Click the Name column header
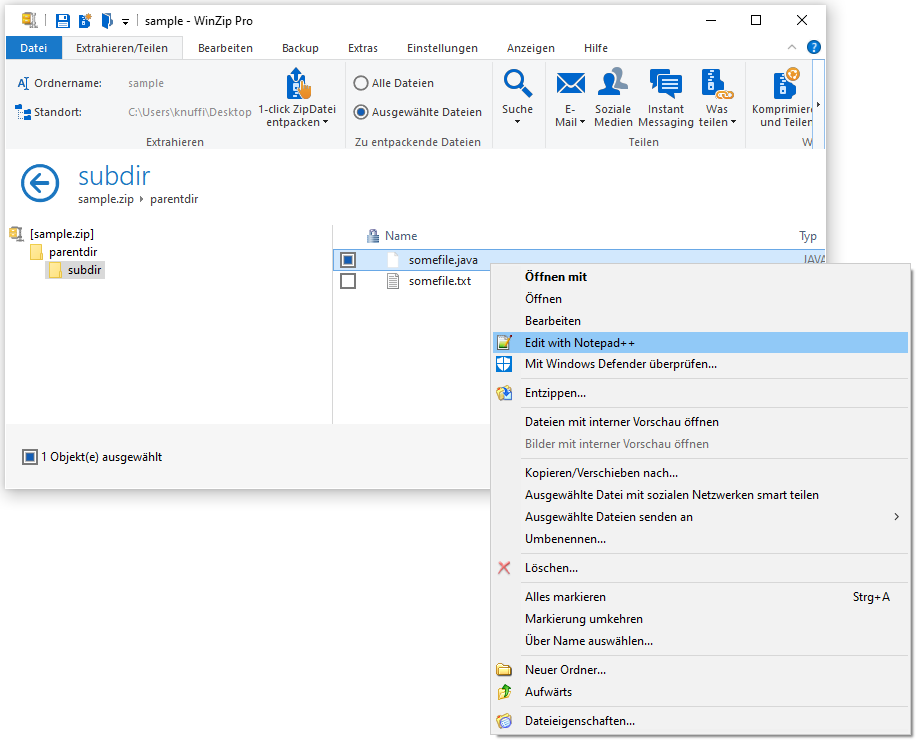Viewport: 922px width, 747px height. (x=401, y=236)
